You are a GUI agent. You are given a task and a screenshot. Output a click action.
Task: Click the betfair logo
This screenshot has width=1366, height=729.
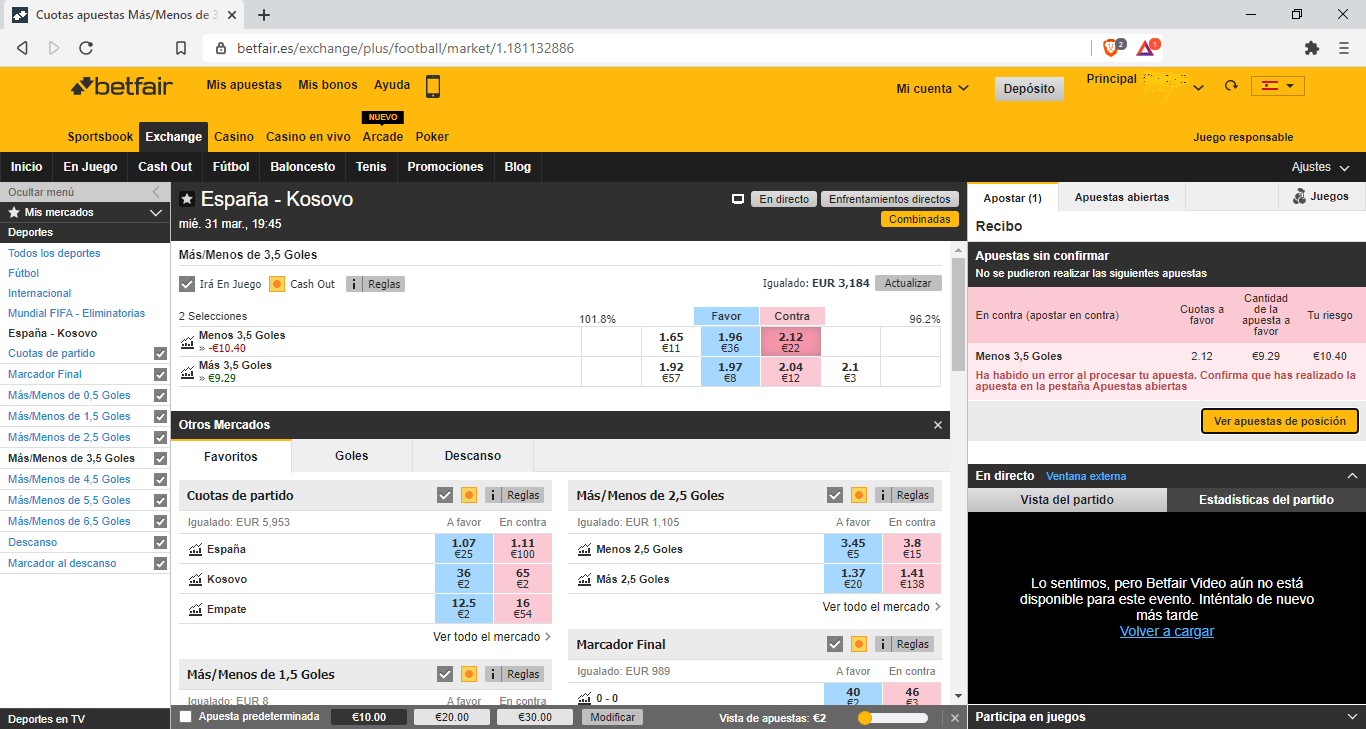[122, 86]
